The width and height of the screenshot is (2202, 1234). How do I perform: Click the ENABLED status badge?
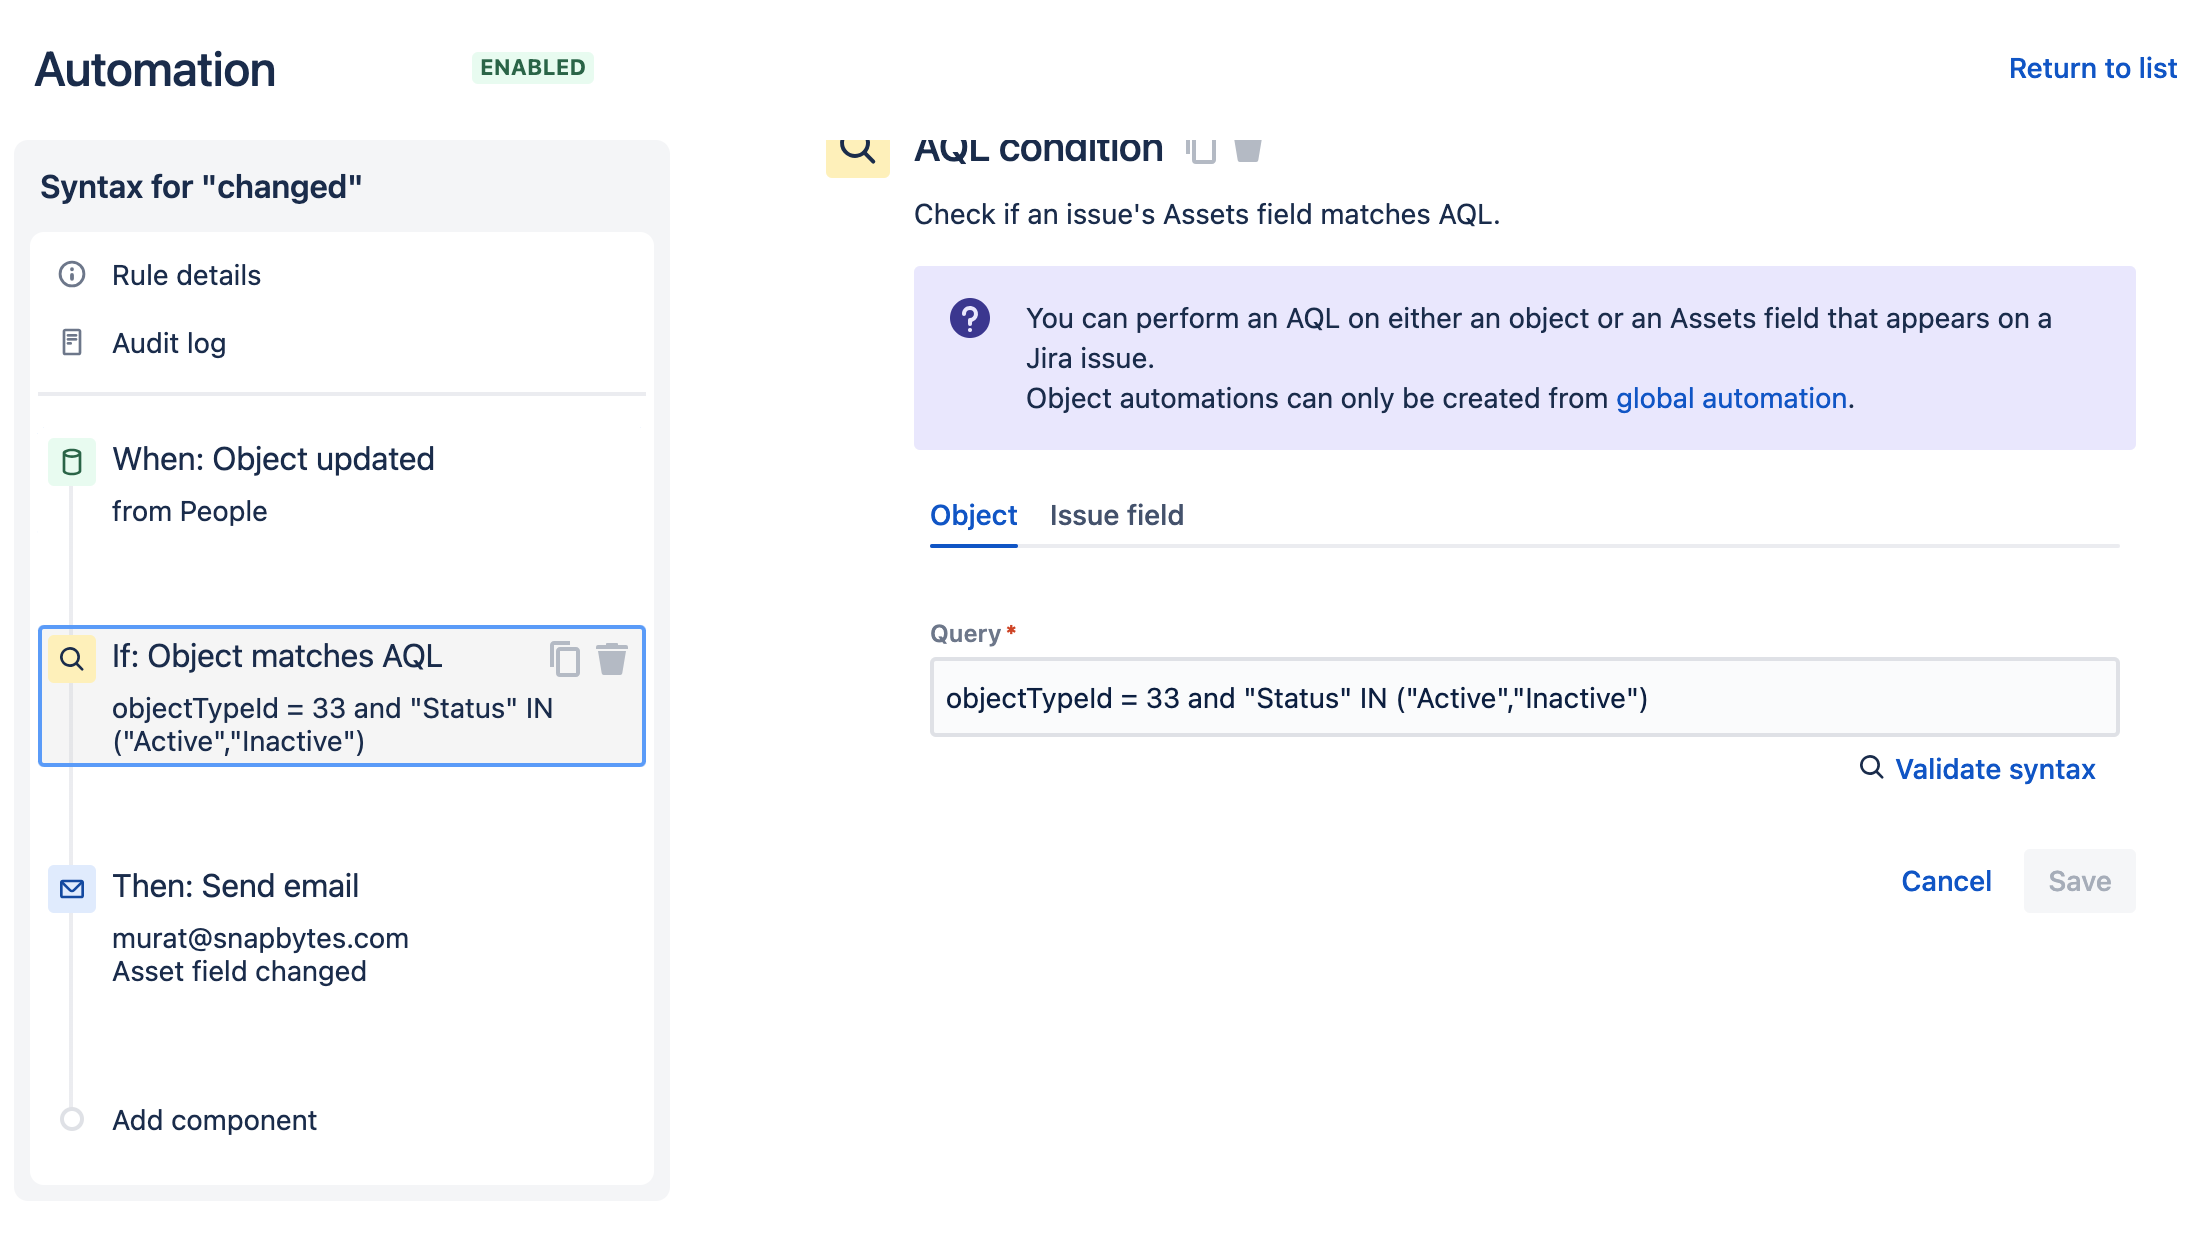[532, 68]
